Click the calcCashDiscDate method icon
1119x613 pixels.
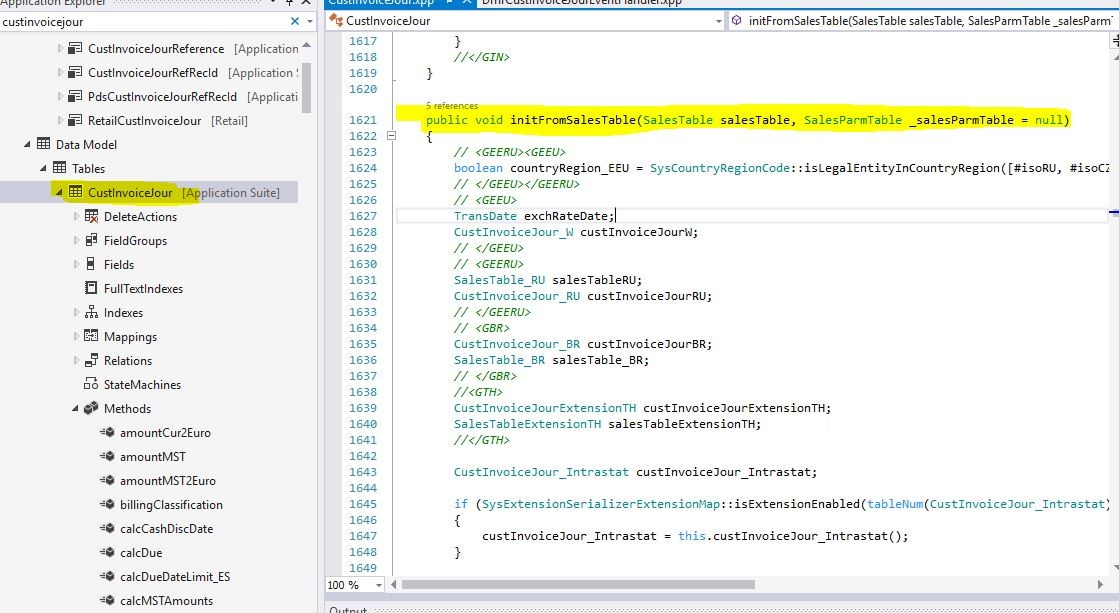point(107,529)
